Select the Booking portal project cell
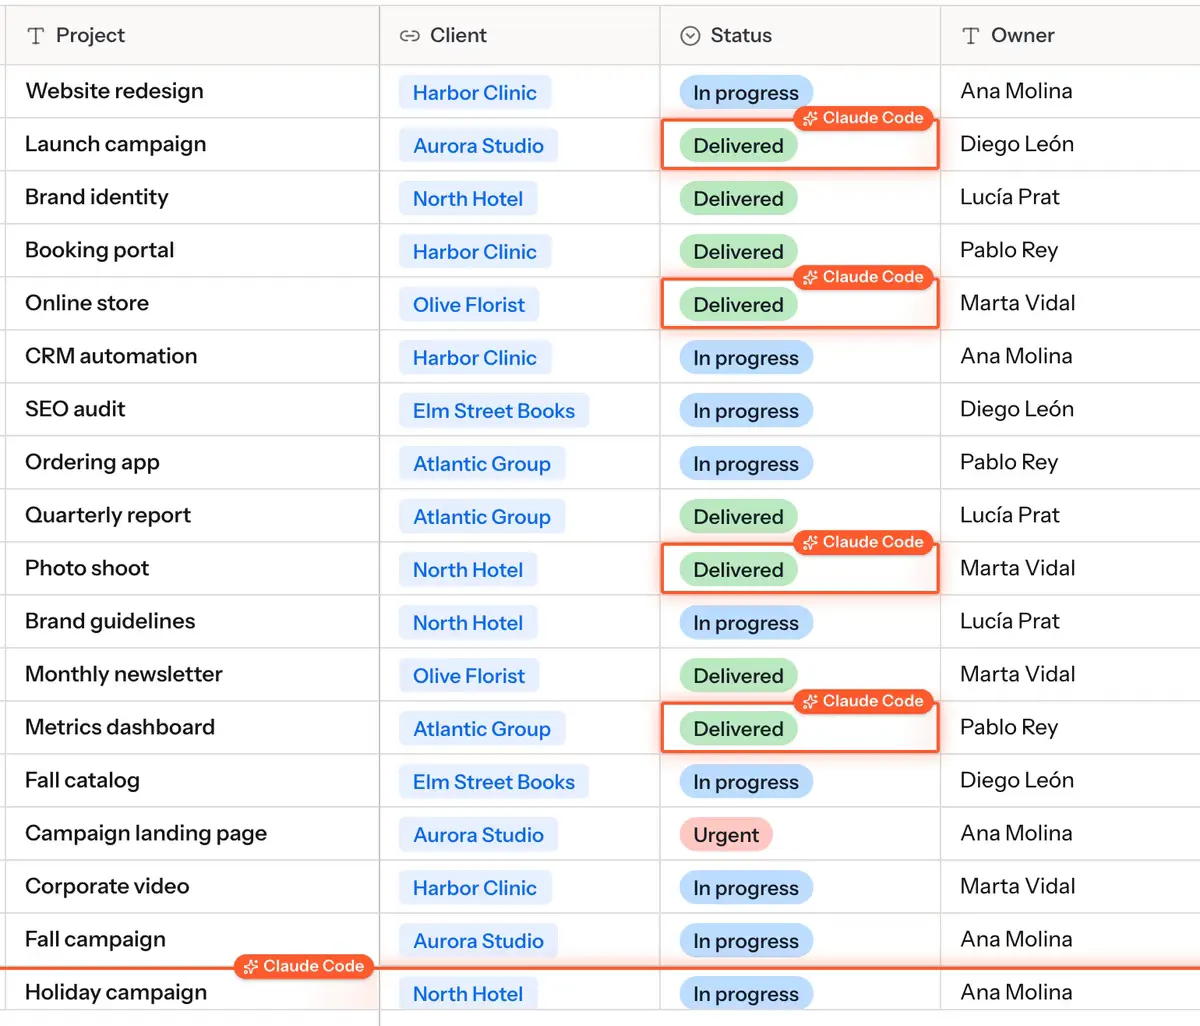1200x1026 pixels. (x=192, y=251)
